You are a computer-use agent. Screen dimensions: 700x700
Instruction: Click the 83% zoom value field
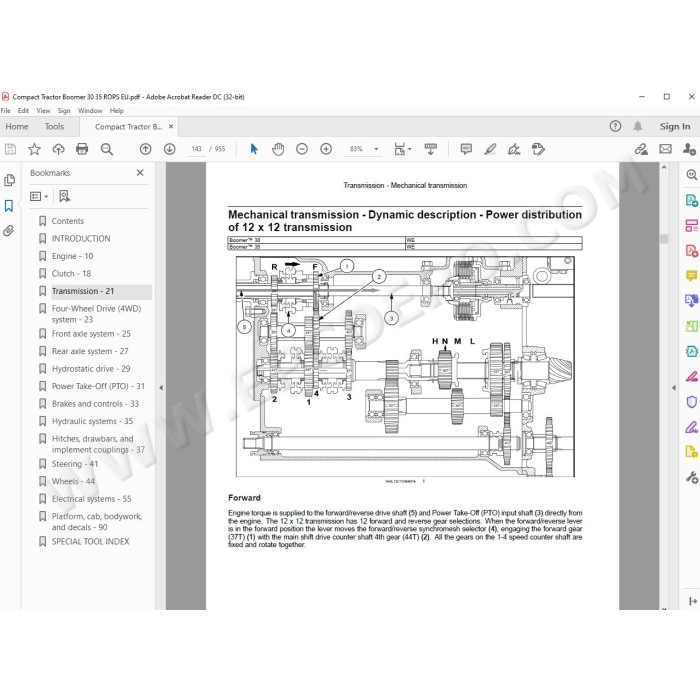356,149
